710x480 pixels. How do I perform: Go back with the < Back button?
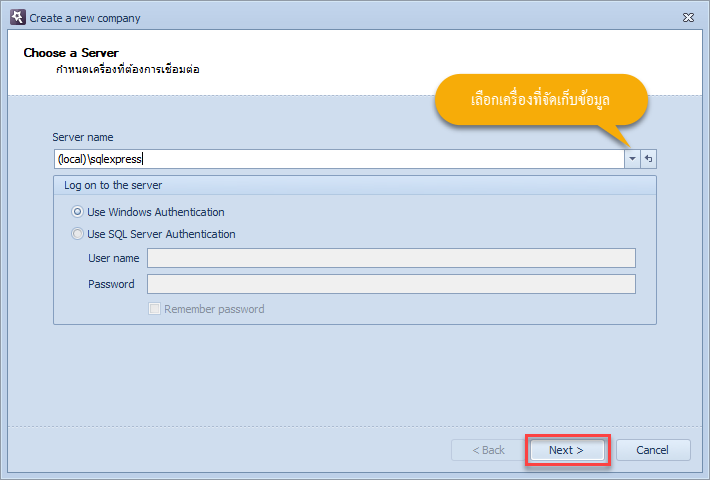point(488,450)
